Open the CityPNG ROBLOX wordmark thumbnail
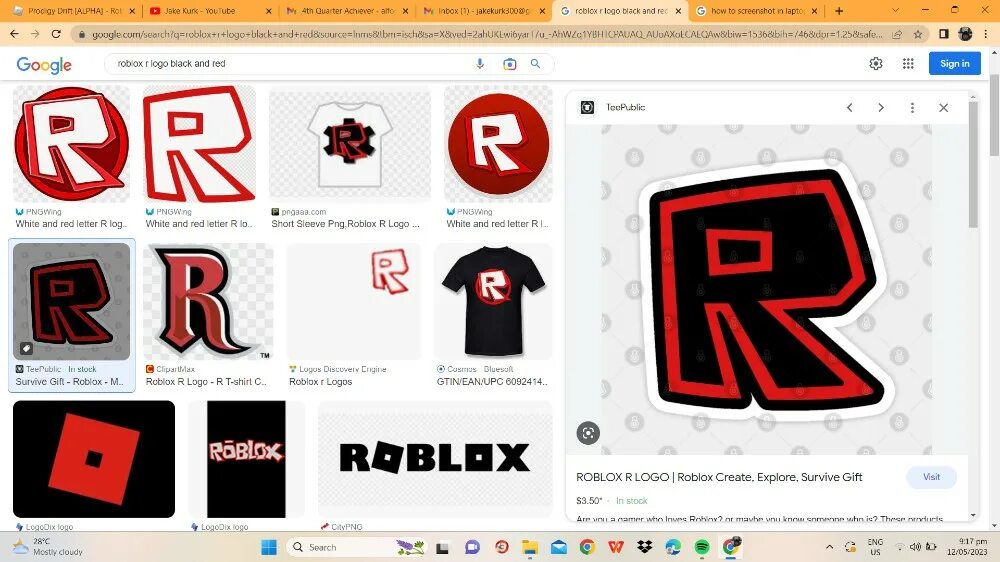This screenshot has width=1000, height=562. [435, 459]
